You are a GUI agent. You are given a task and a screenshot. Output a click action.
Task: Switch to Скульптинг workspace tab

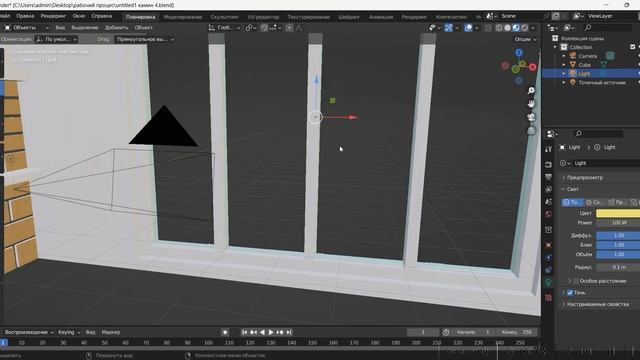224,17
